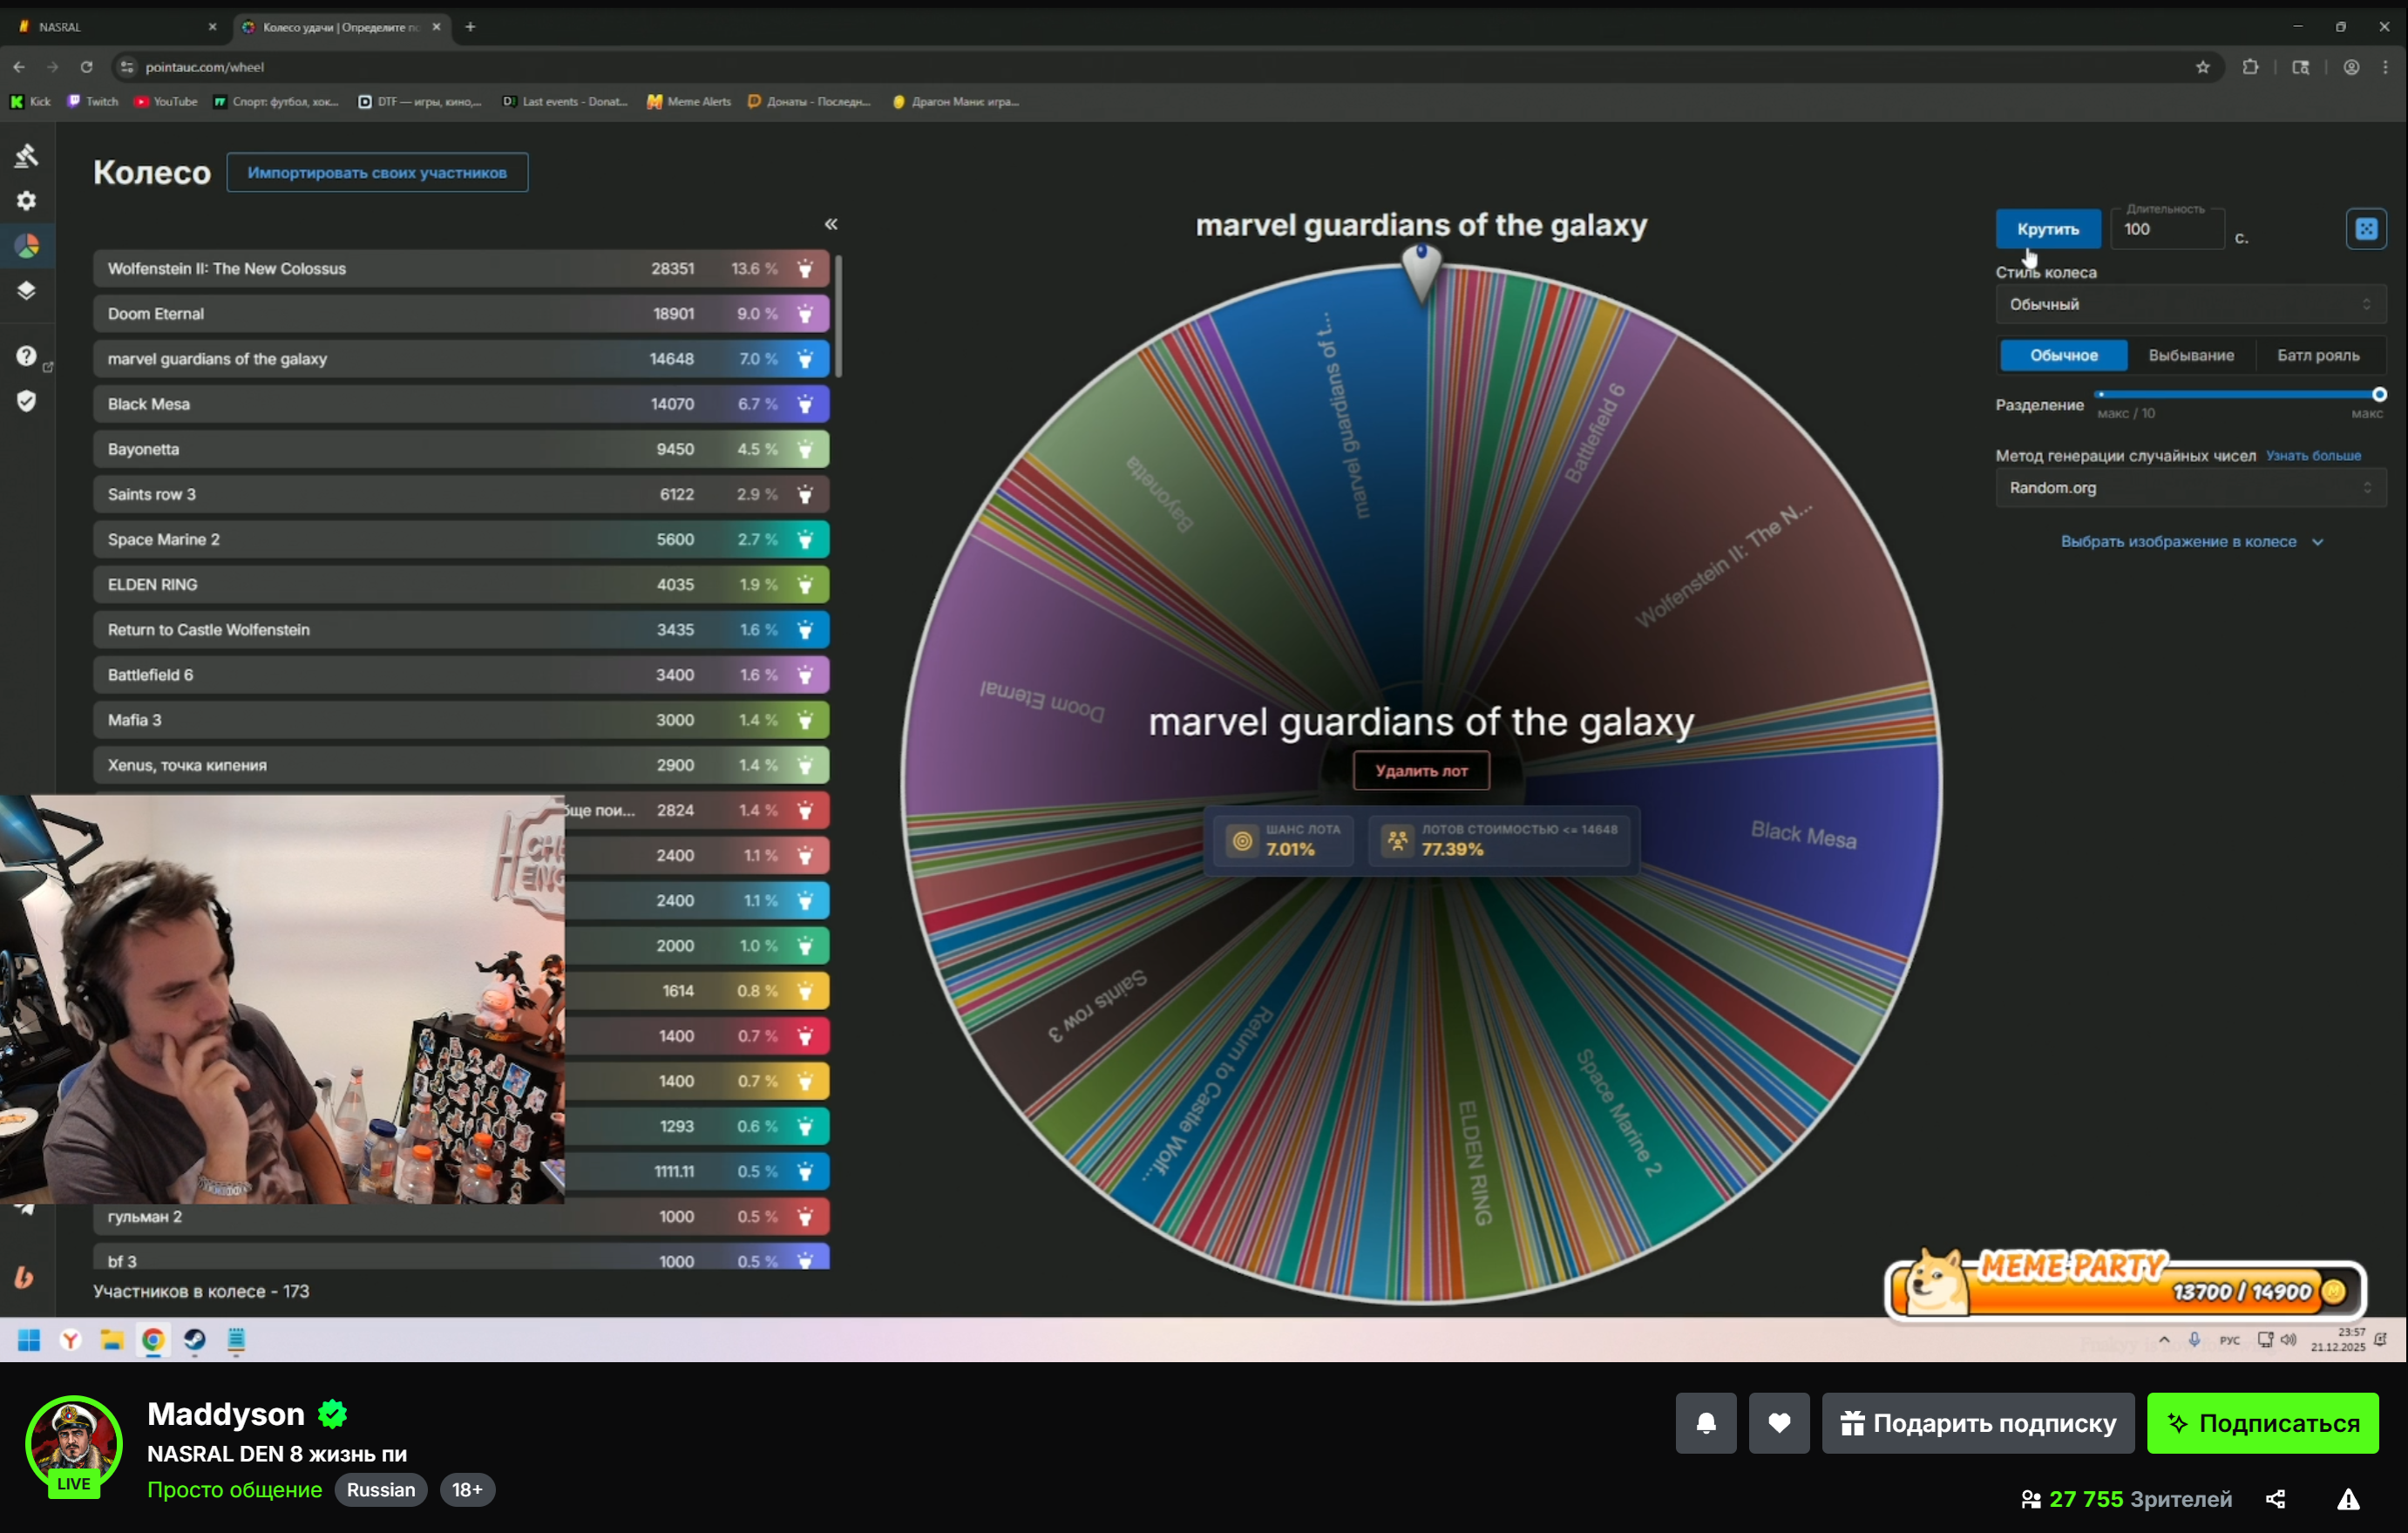Open Meme Alerts bookmark
Image resolution: width=2408 pixels, height=1533 pixels.
point(689,102)
